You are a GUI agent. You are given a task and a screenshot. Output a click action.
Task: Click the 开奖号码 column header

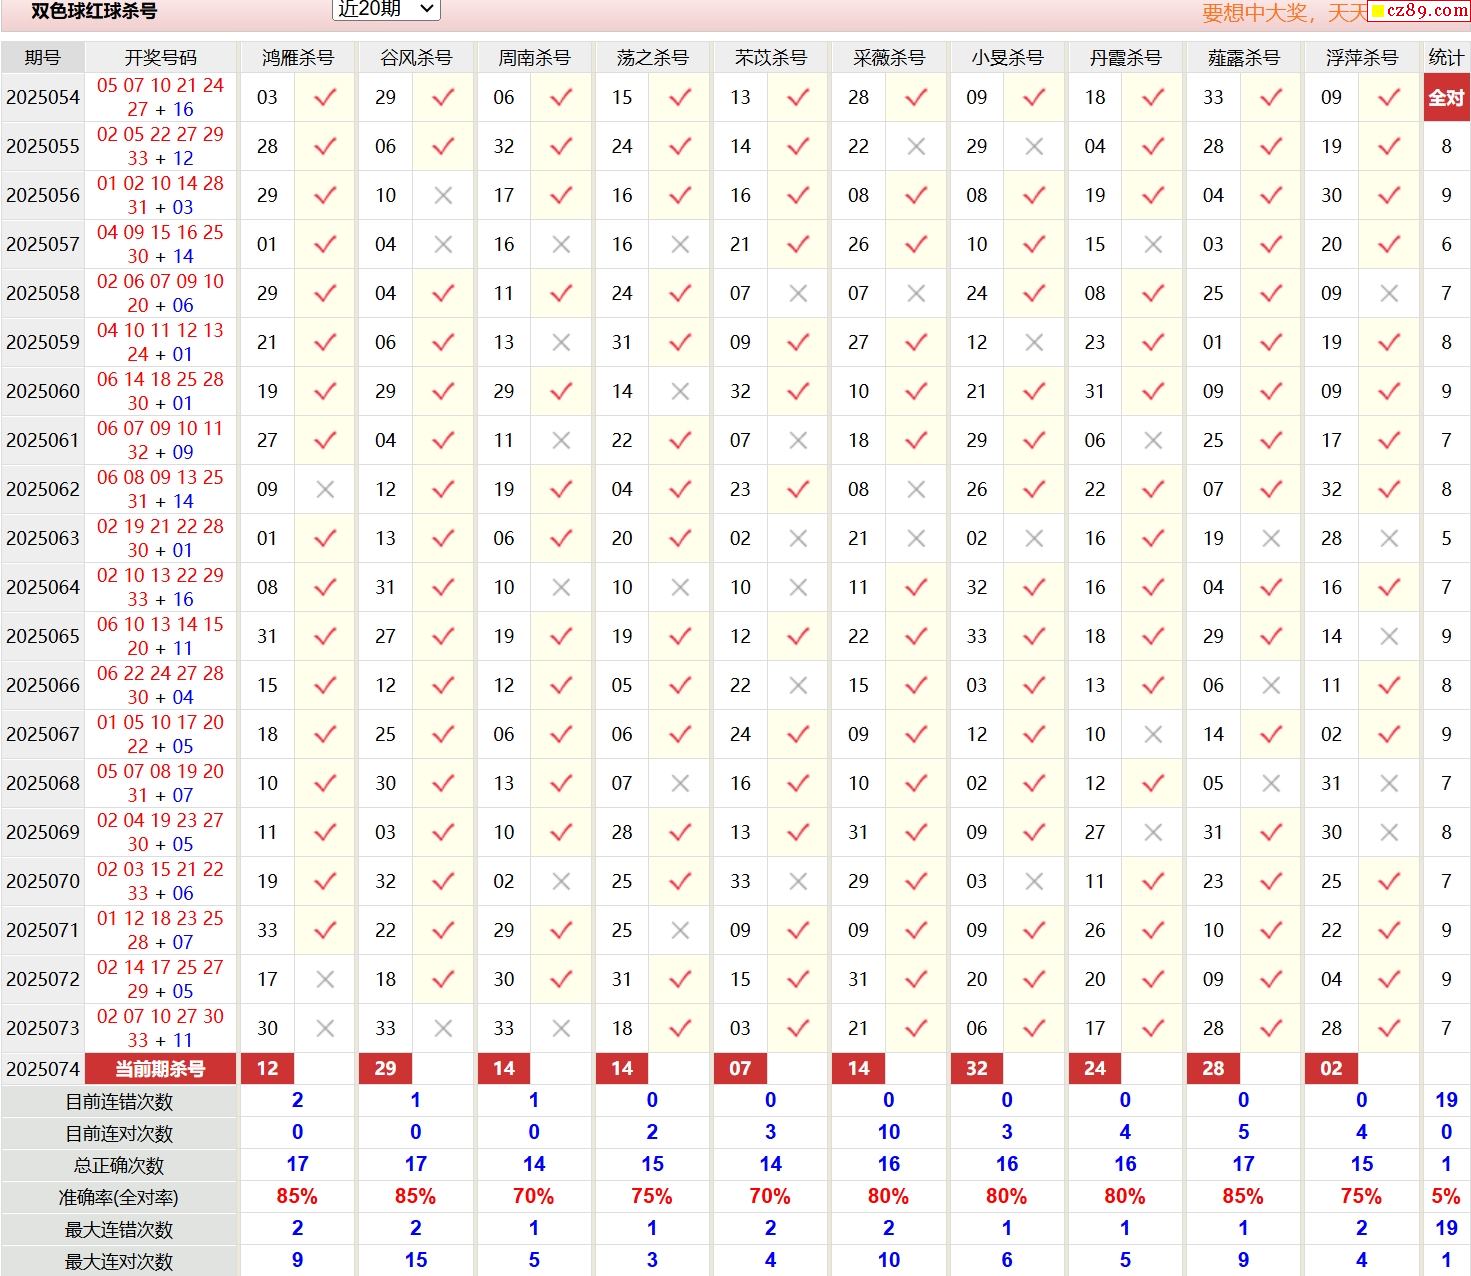[x=160, y=58]
